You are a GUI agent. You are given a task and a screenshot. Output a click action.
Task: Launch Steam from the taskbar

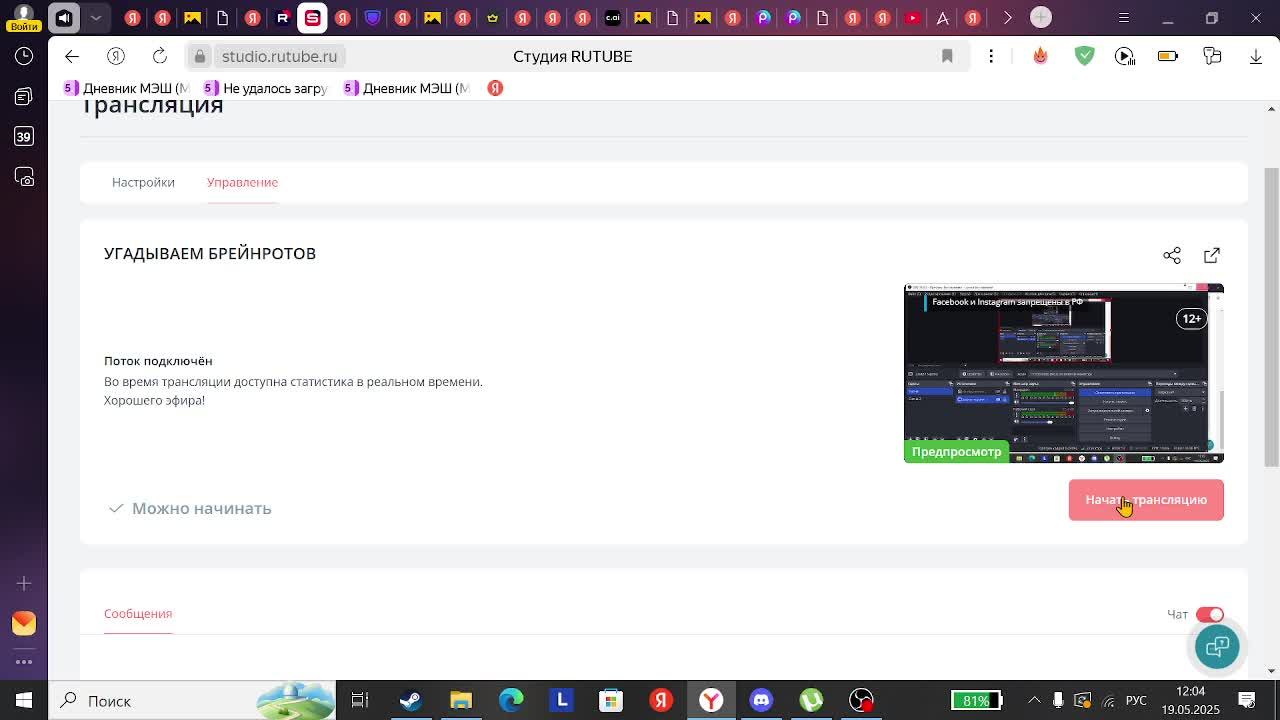coord(410,701)
